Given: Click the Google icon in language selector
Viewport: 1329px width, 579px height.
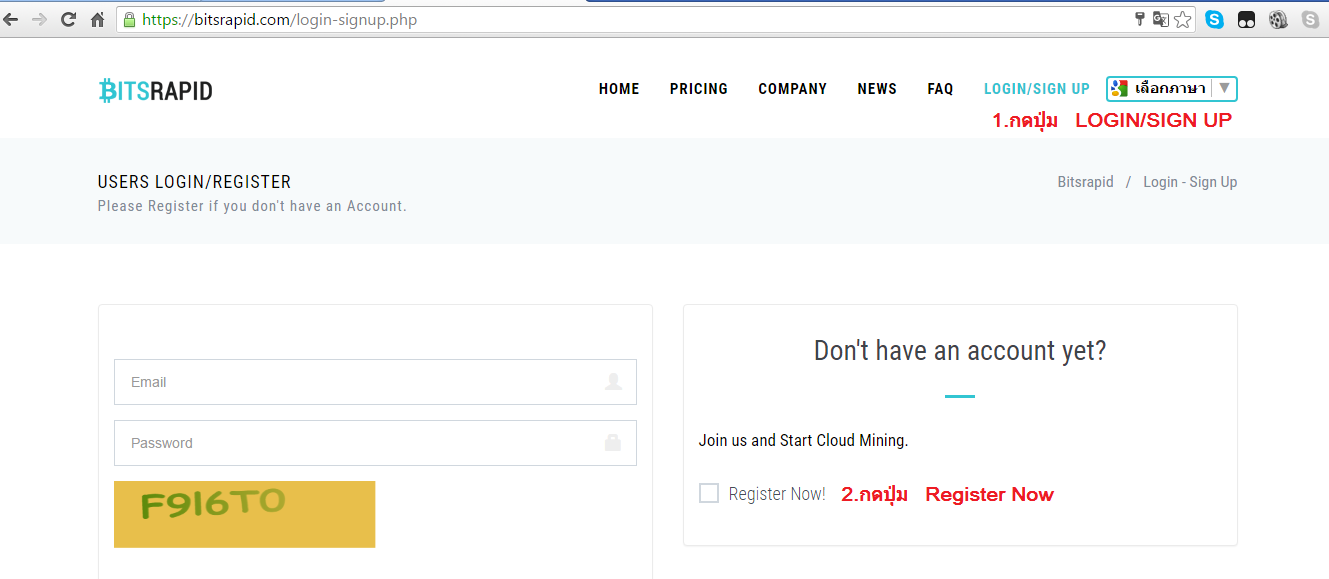Looking at the screenshot, I should (1120, 88).
